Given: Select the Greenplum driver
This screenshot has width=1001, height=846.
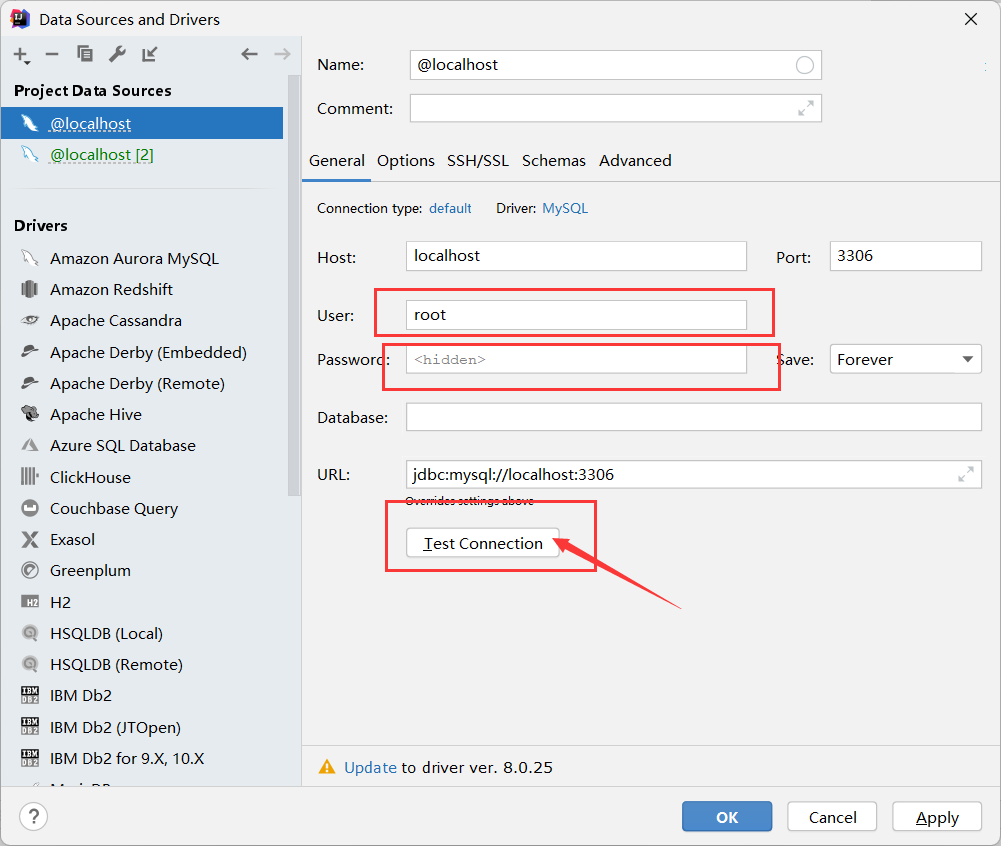Looking at the screenshot, I should (90, 571).
